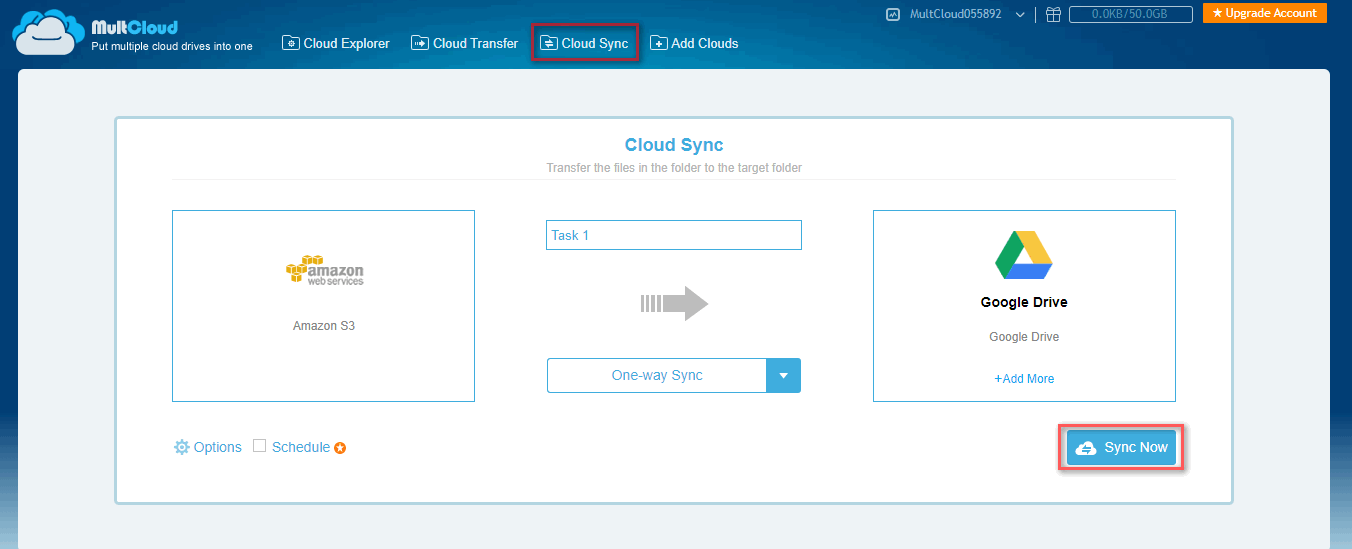Open the Add Clouds tab

695,43
